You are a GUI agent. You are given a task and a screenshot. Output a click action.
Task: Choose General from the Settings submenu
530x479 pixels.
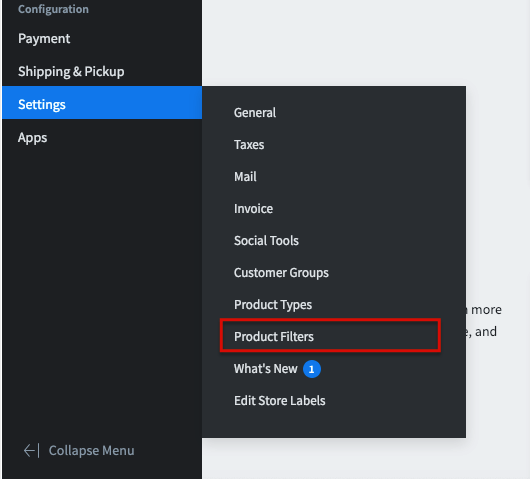pos(255,113)
